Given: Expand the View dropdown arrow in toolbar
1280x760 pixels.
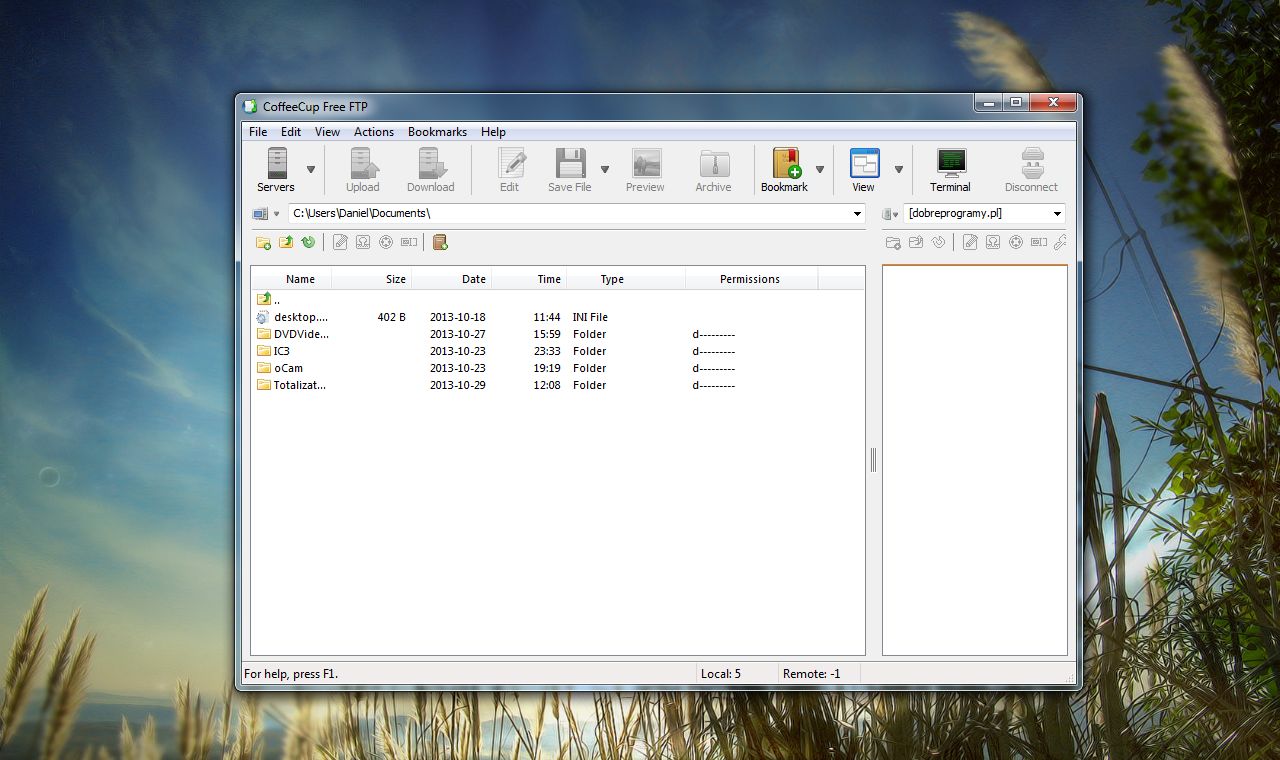Looking at the screenshot, I should 898,169.
